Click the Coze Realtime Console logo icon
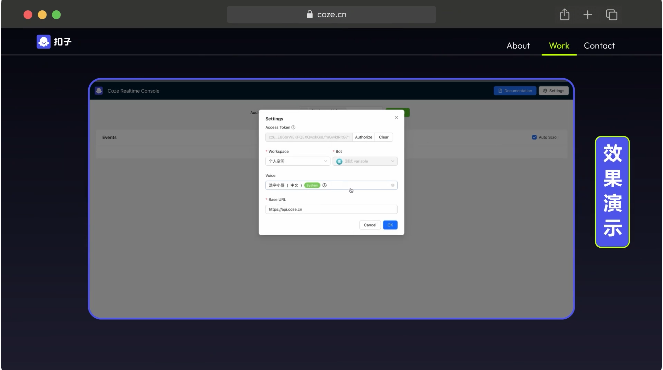The width and height of the screenshot is (663, 370). click(x=99, y=91)
